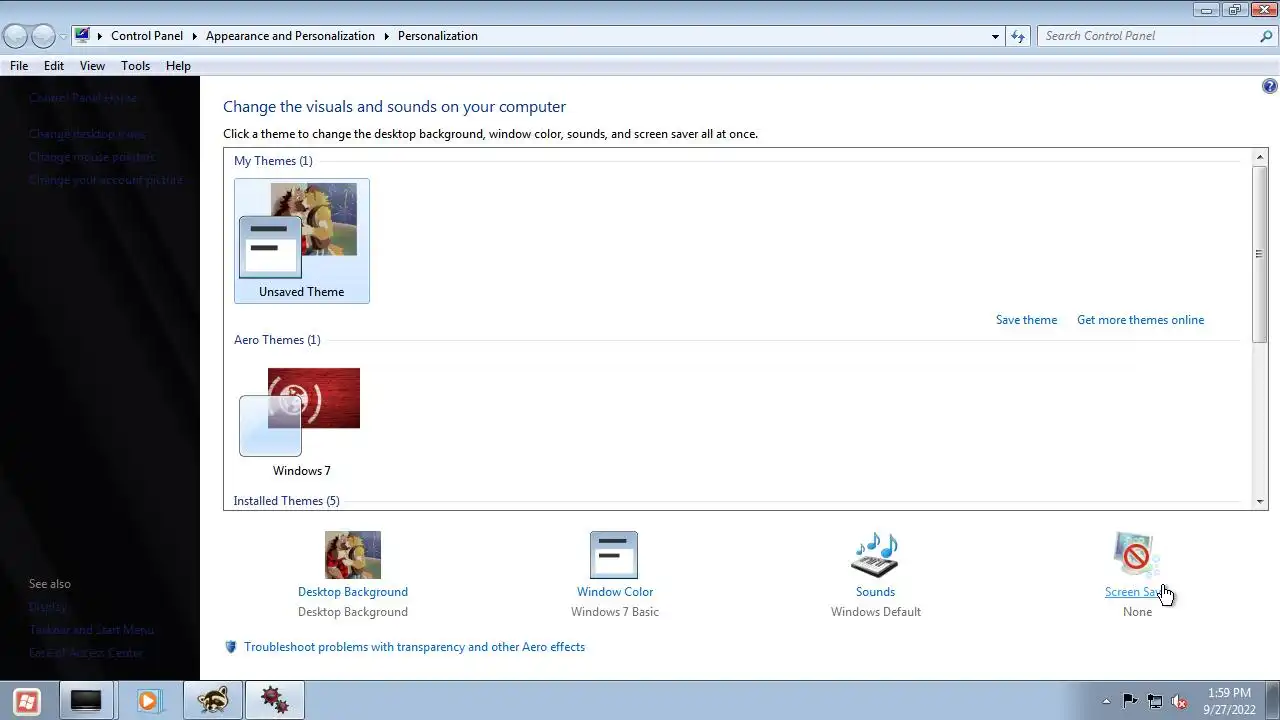
Task: Open Windows Media Player from taskbar
Action: 149,701
